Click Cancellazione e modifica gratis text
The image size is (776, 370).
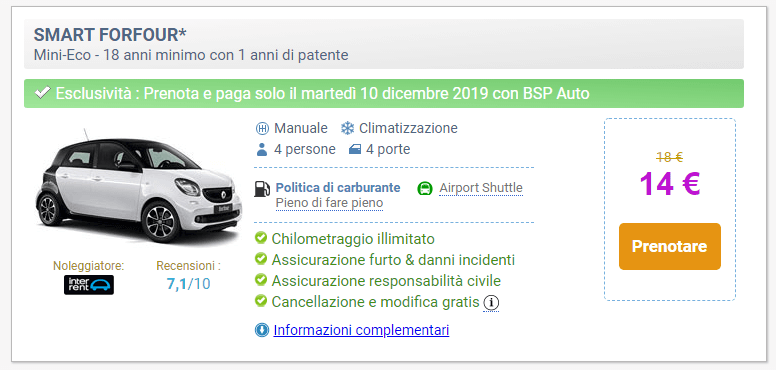click(375, 302)
